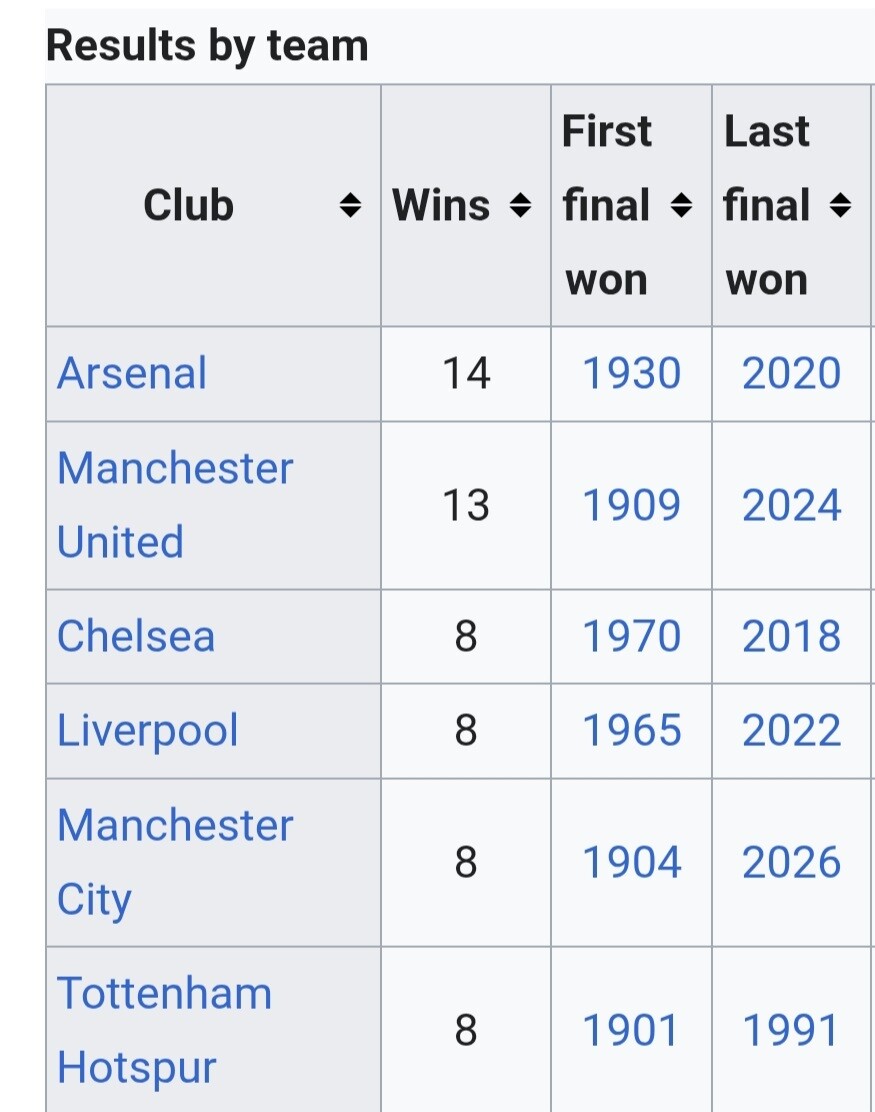Open Liverpool's 2022 final link
The width and height of the screenshot is (875, 1112).
[x=791, y=730]
